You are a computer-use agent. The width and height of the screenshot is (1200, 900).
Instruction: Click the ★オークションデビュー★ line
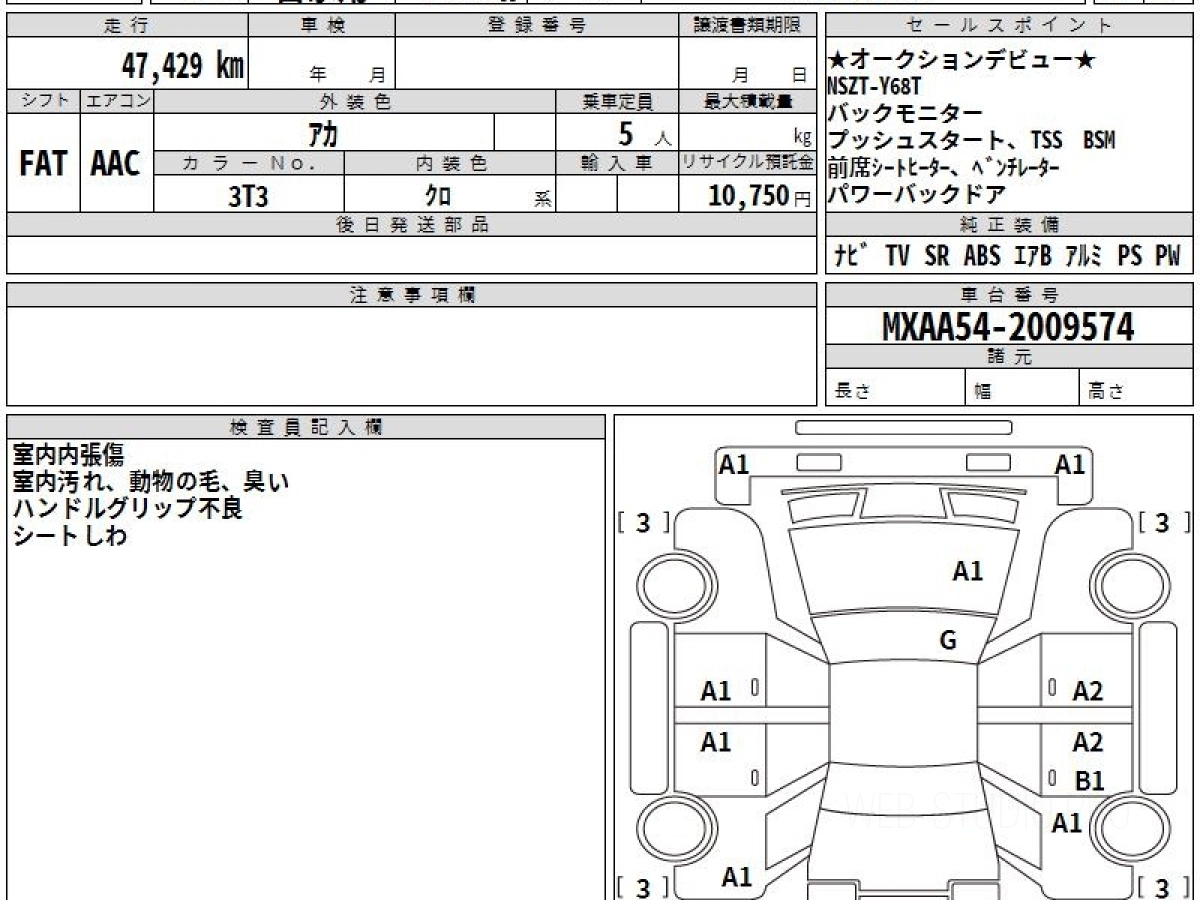coord(961,60)
